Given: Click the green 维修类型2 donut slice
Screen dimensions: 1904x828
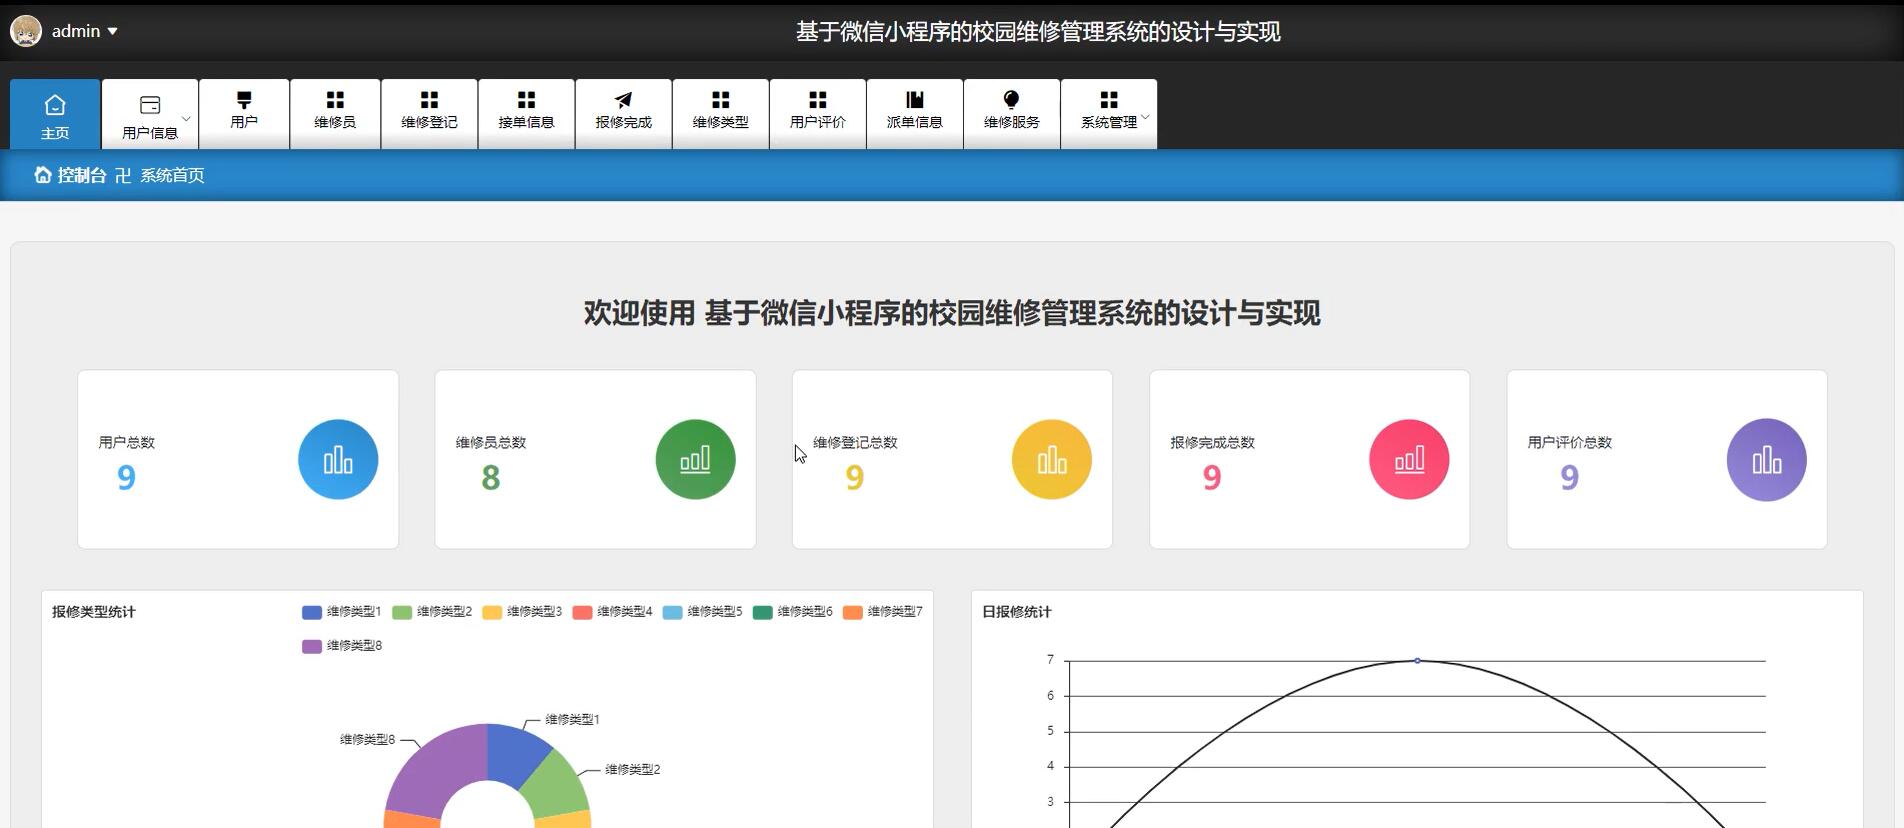Looking at the screenshot, I should (555, 785).
